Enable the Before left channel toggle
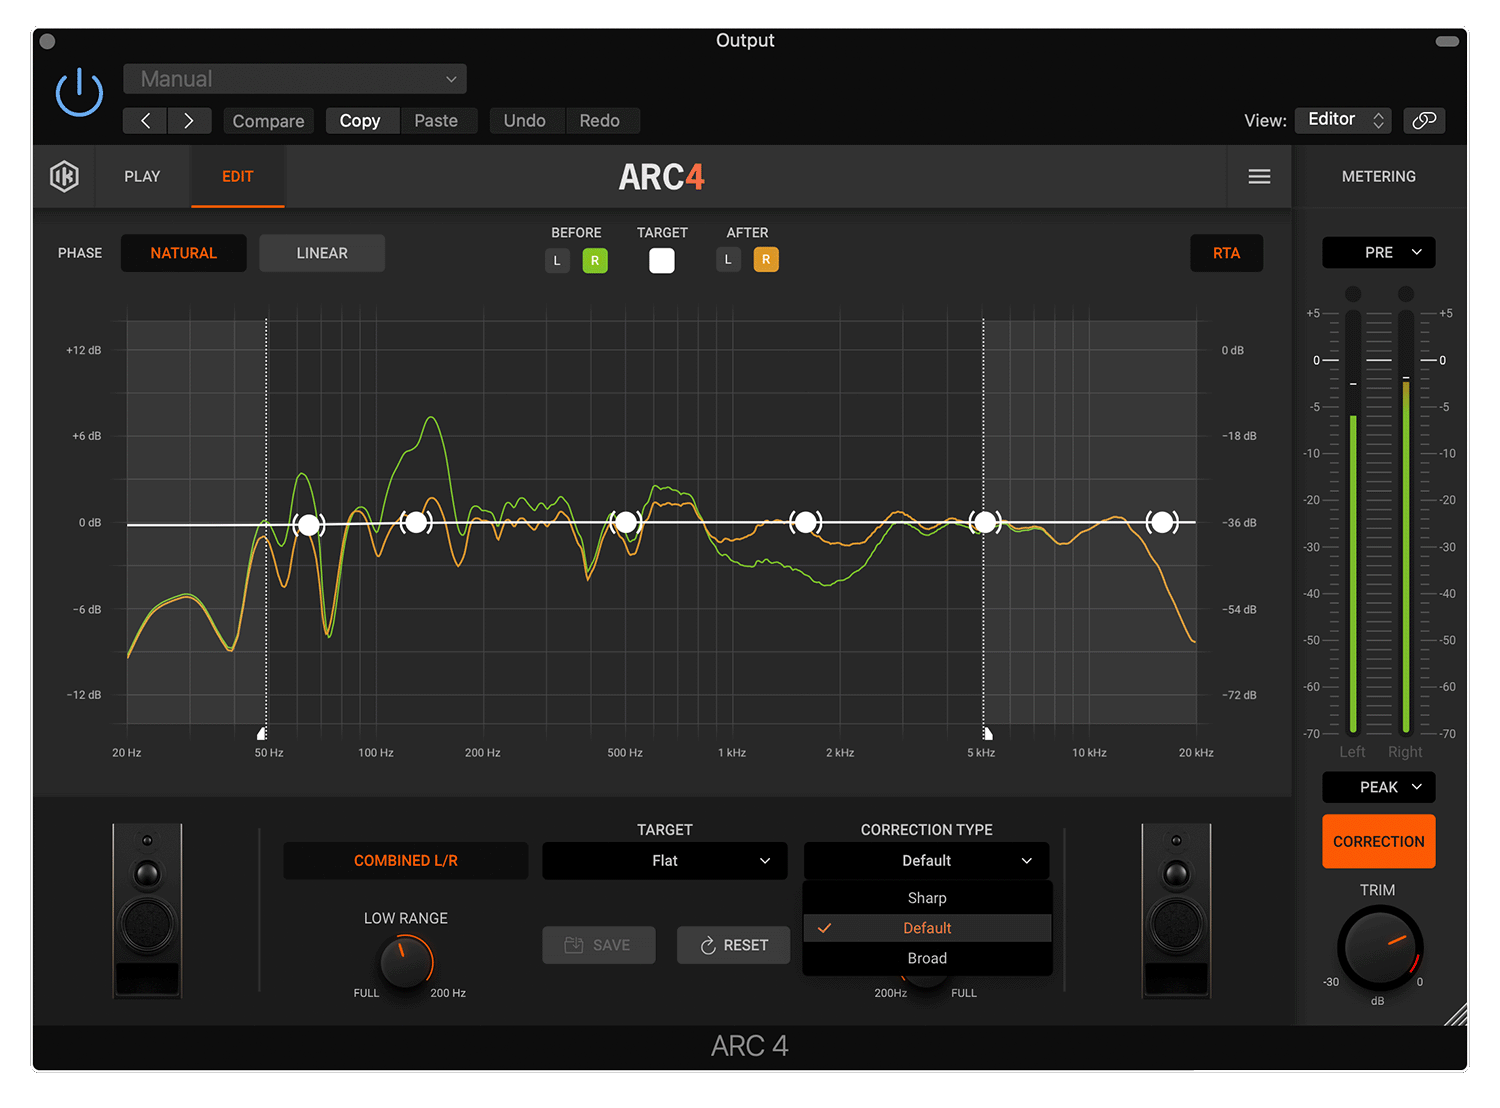This screenshot has height=1108, width=1500. point(557,259)
